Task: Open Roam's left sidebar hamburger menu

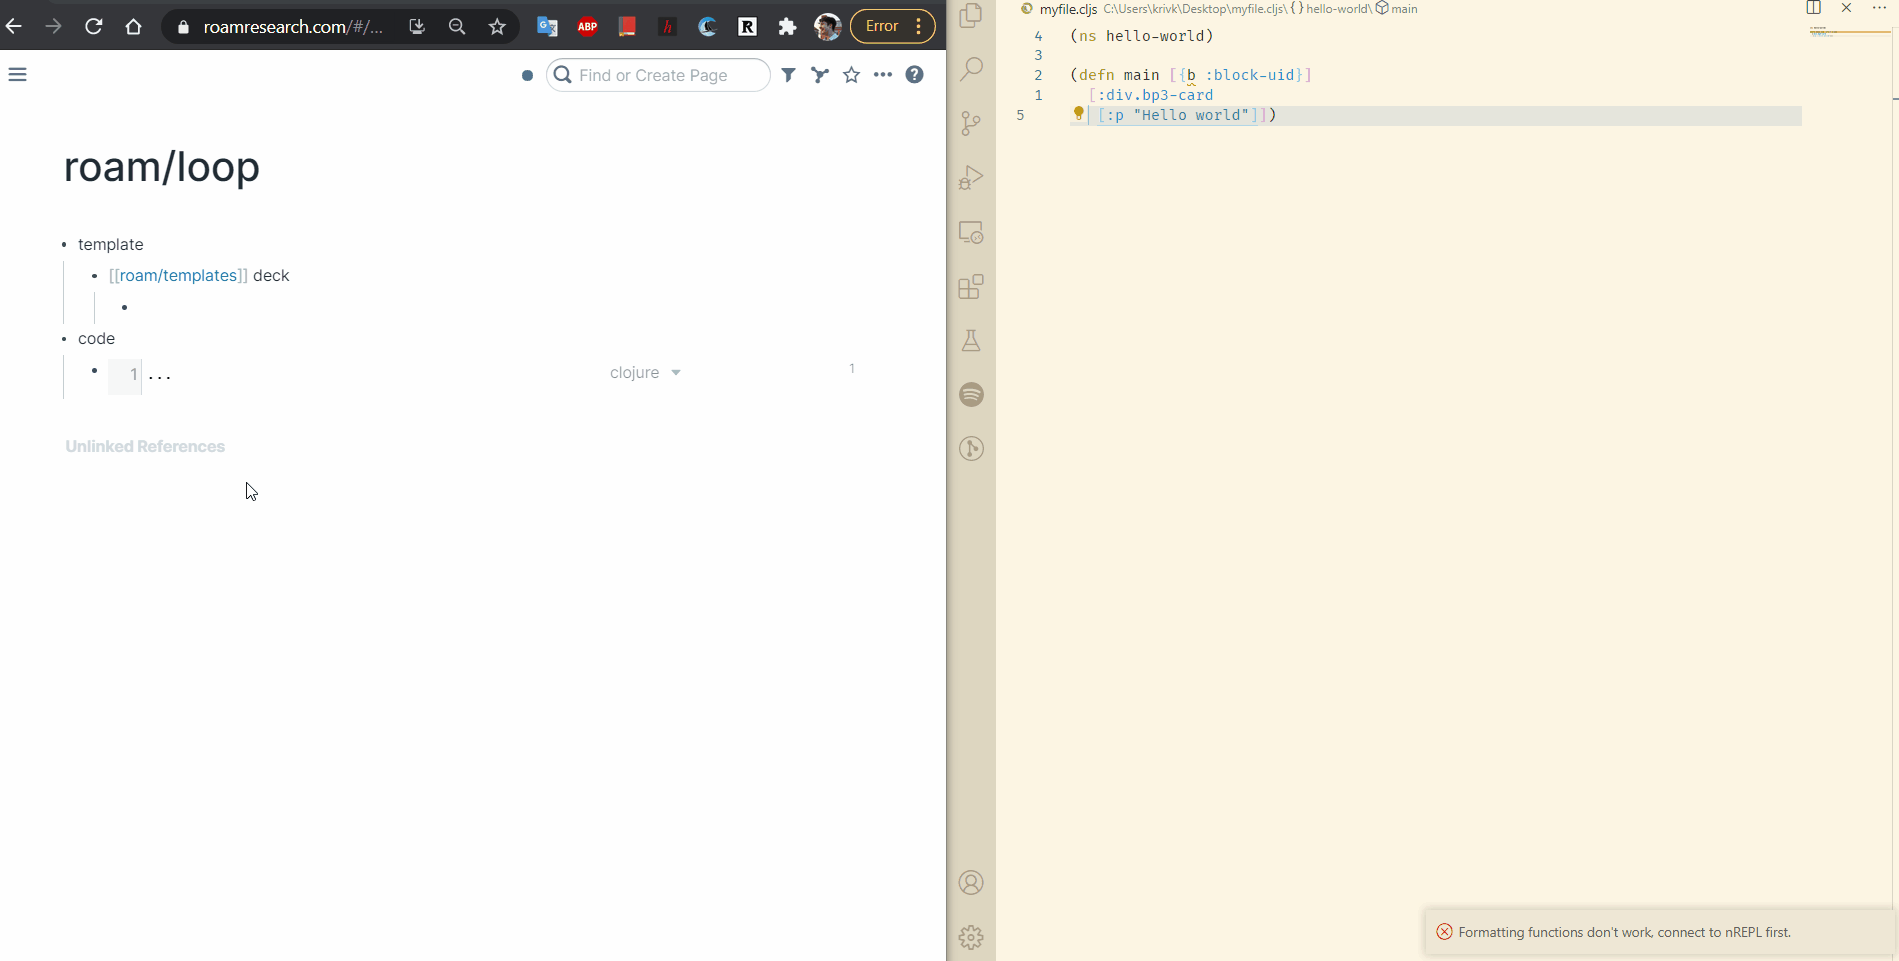Action: click(18, 75)
